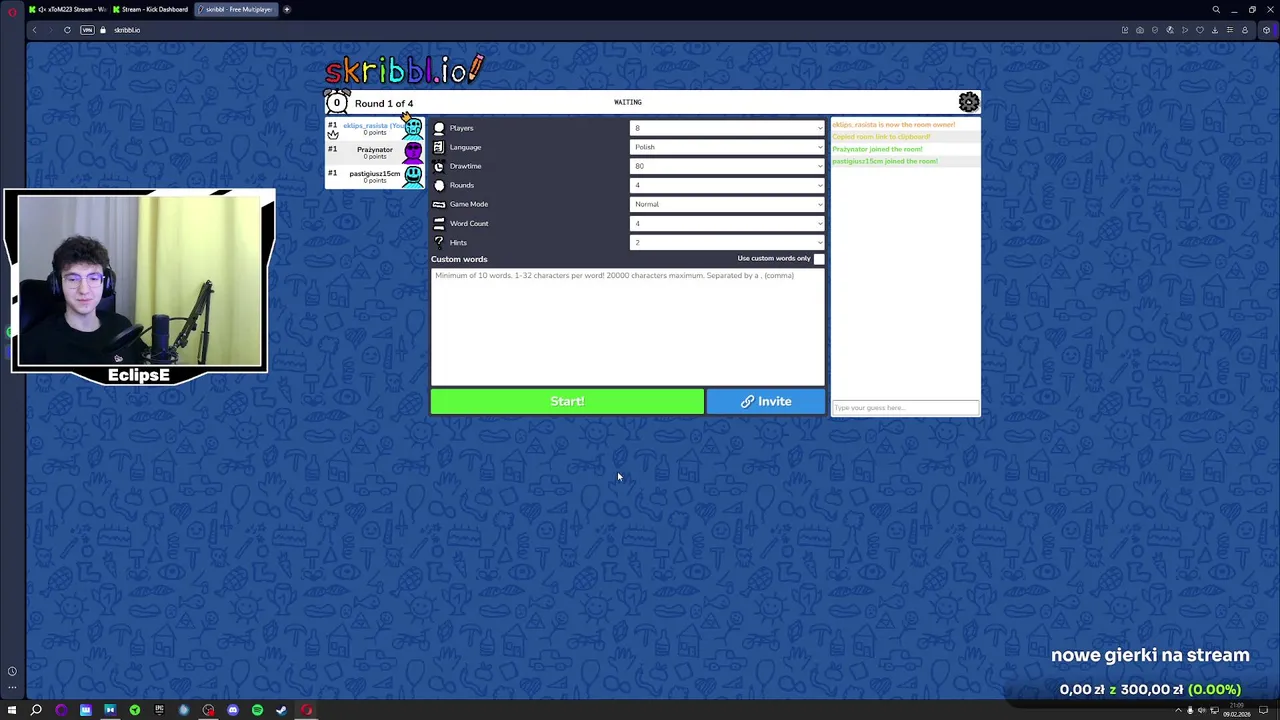This screenshot has height=720, width=1280.
Task: Select Prażynator's purple avatar
Action: pyautogui.click(x=413, y=152)
